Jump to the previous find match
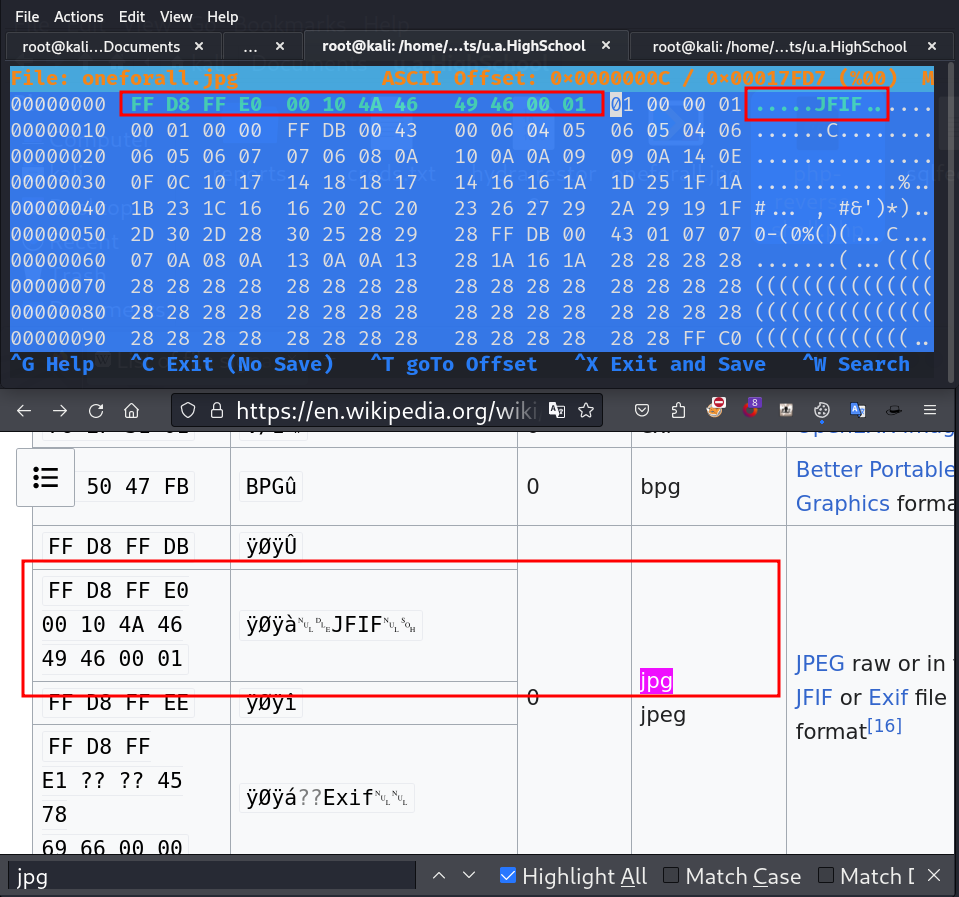The height and width of the screenshot is (897, 959). tap(438, 876)
